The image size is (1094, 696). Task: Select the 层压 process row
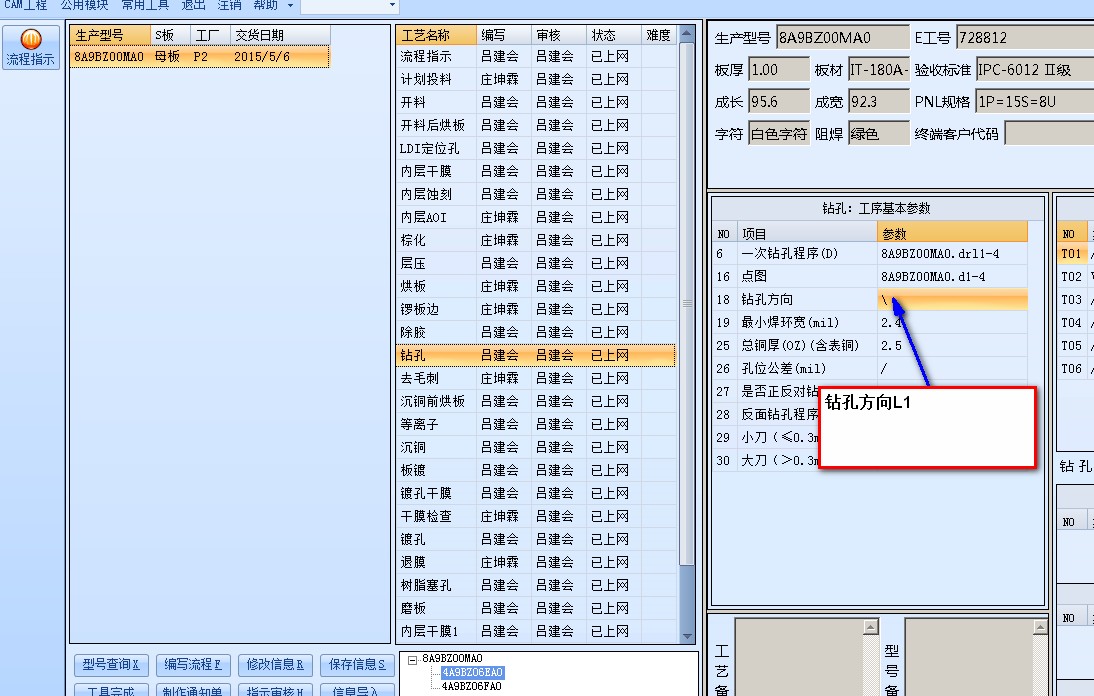click(536, 264)
